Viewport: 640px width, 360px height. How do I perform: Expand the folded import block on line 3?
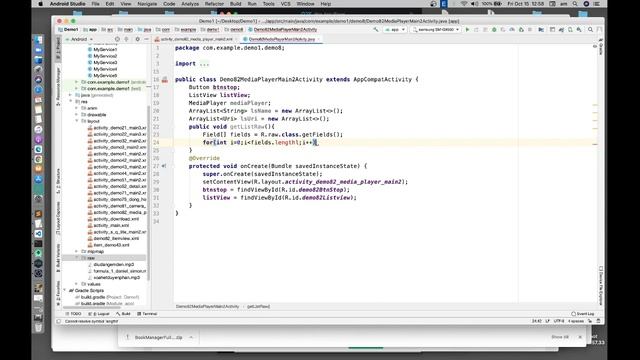coord(204,64)
